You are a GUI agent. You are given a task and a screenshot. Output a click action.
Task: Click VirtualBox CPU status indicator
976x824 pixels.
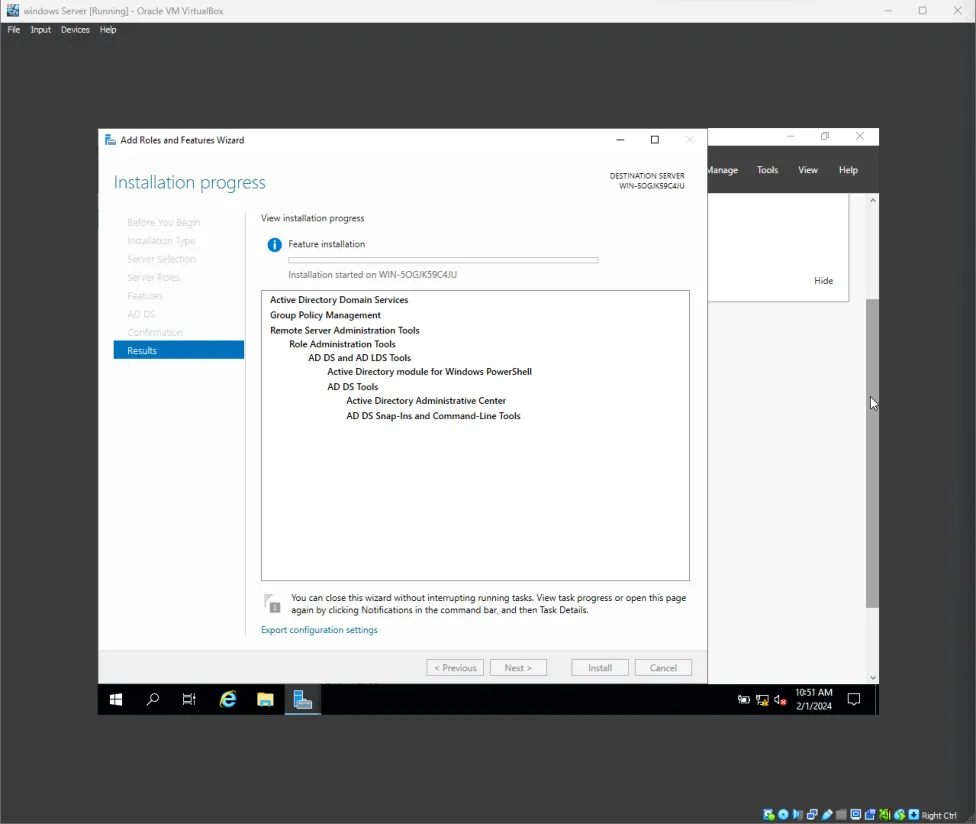click(x=884, y=815)
